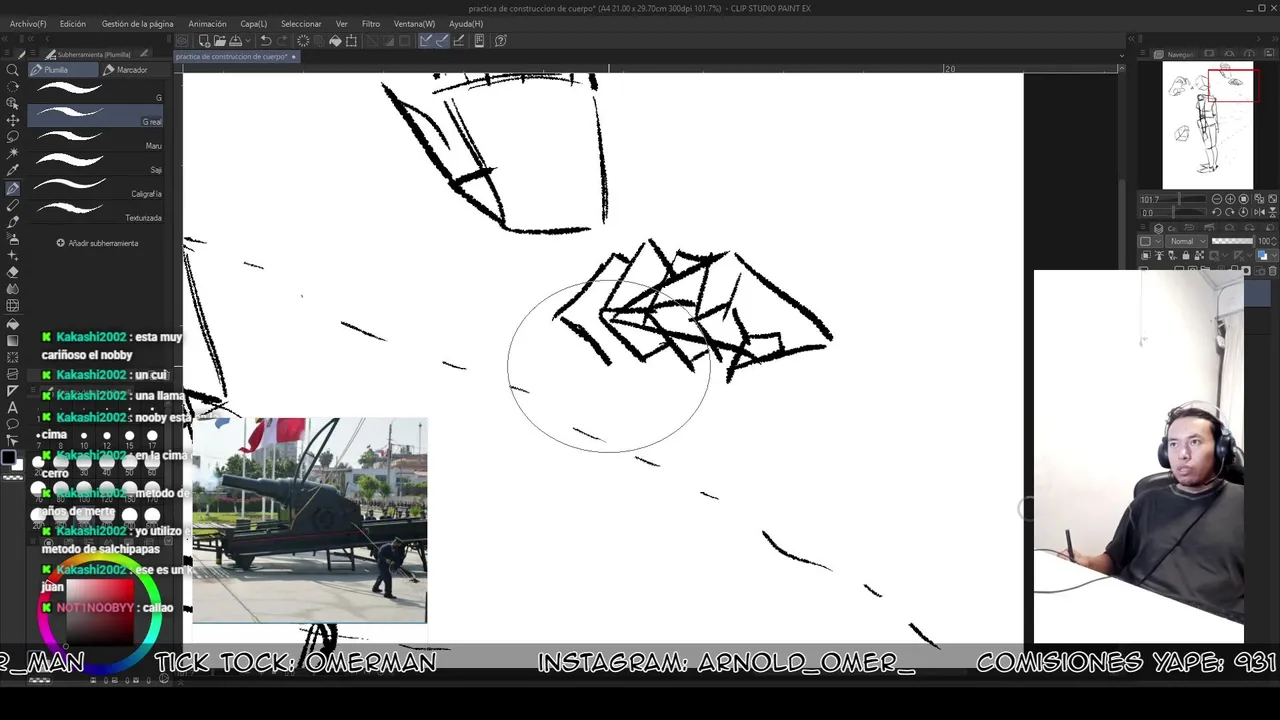Open the Gestión de la página menu

[137, 23]
